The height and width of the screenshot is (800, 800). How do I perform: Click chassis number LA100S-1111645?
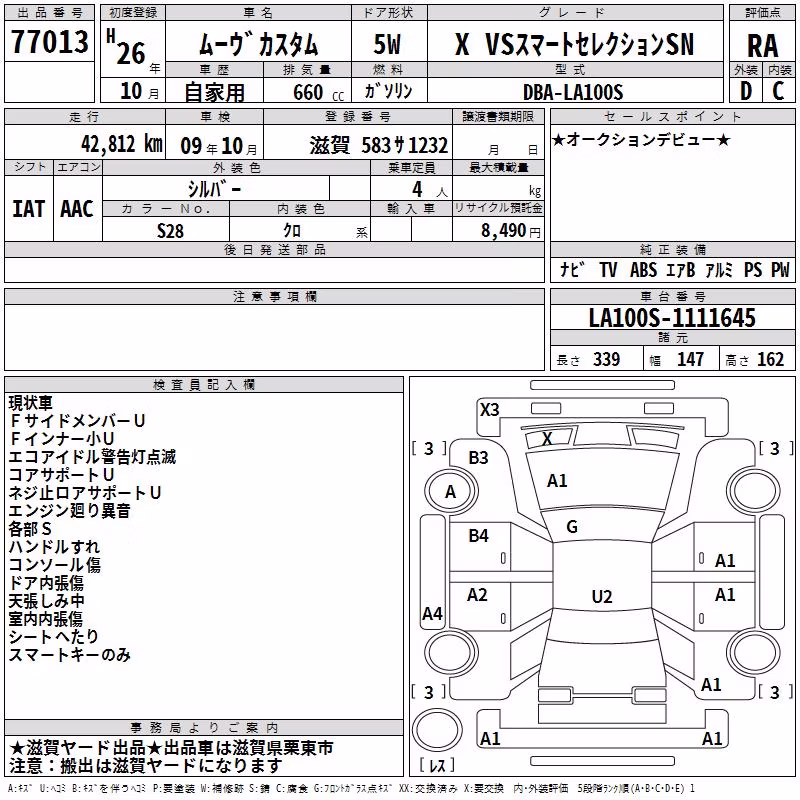click(x=672, y=317)
